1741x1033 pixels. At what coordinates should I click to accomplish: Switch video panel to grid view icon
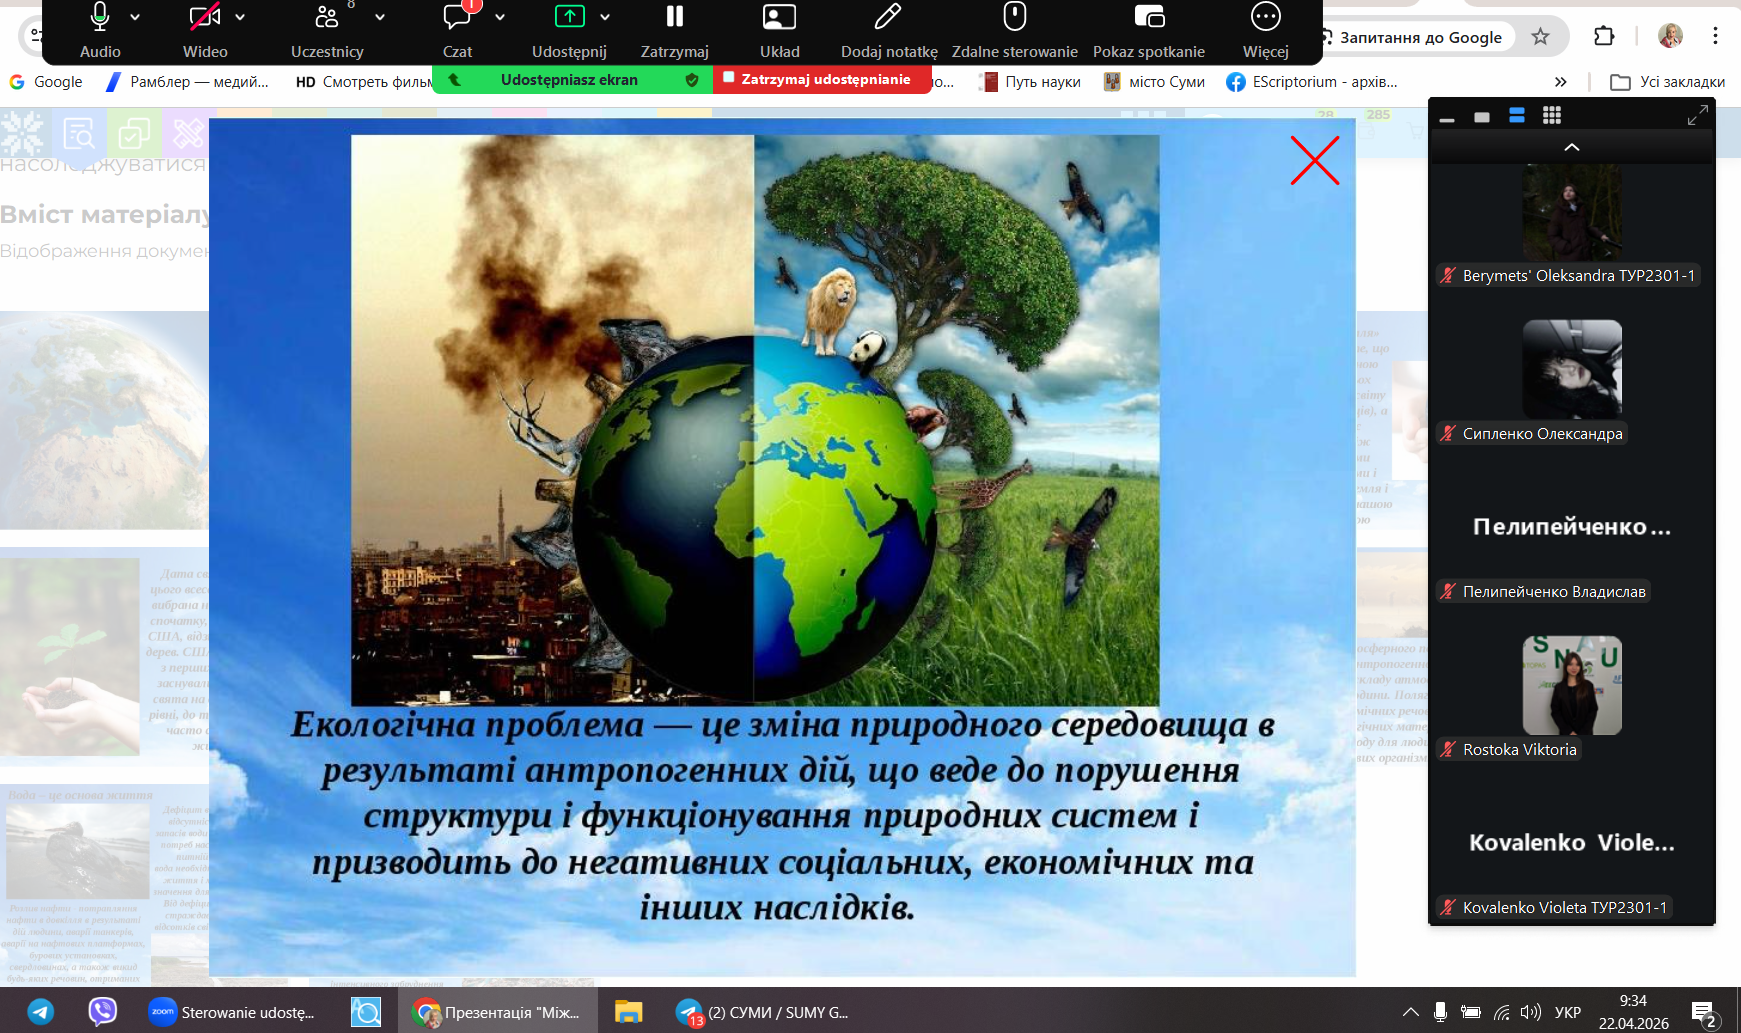[1551, 116]
